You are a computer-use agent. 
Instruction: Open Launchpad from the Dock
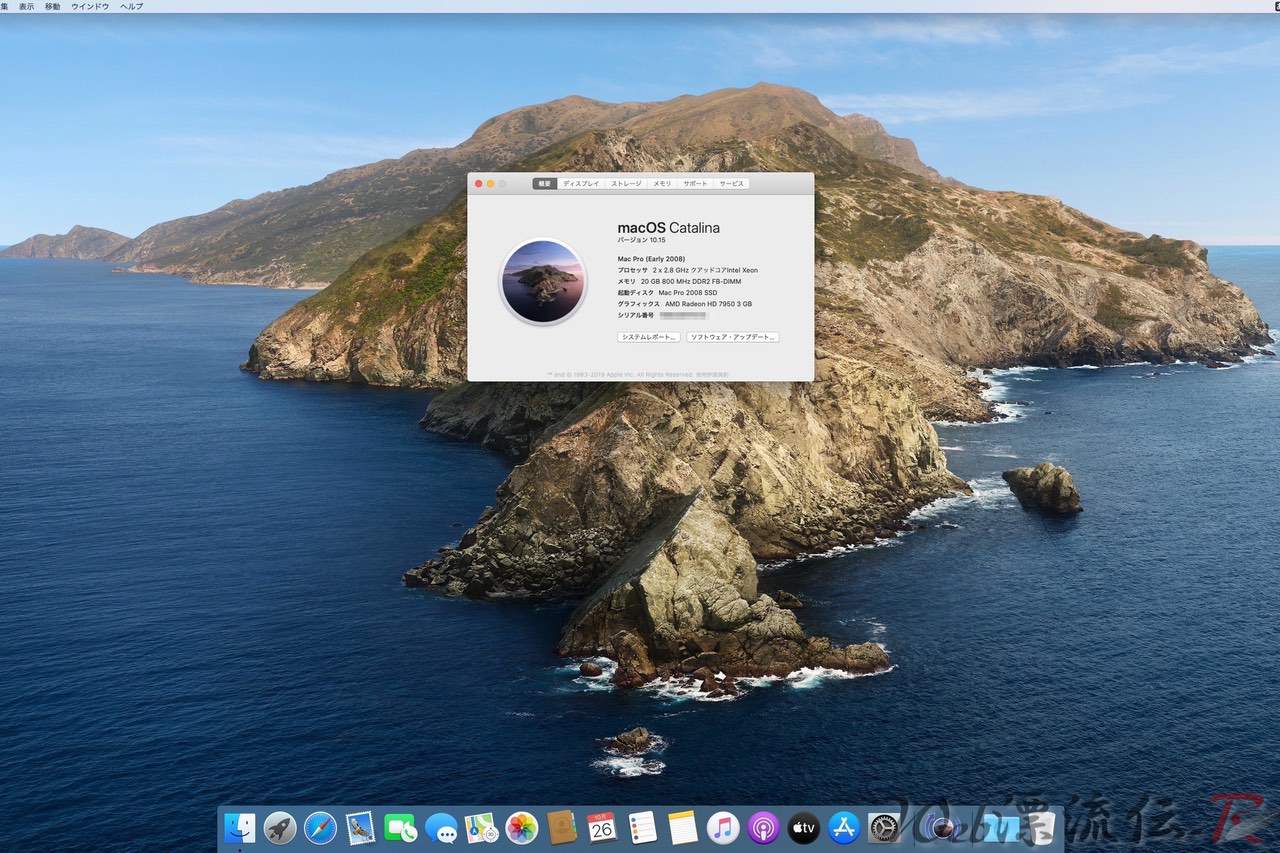[281, 829]
